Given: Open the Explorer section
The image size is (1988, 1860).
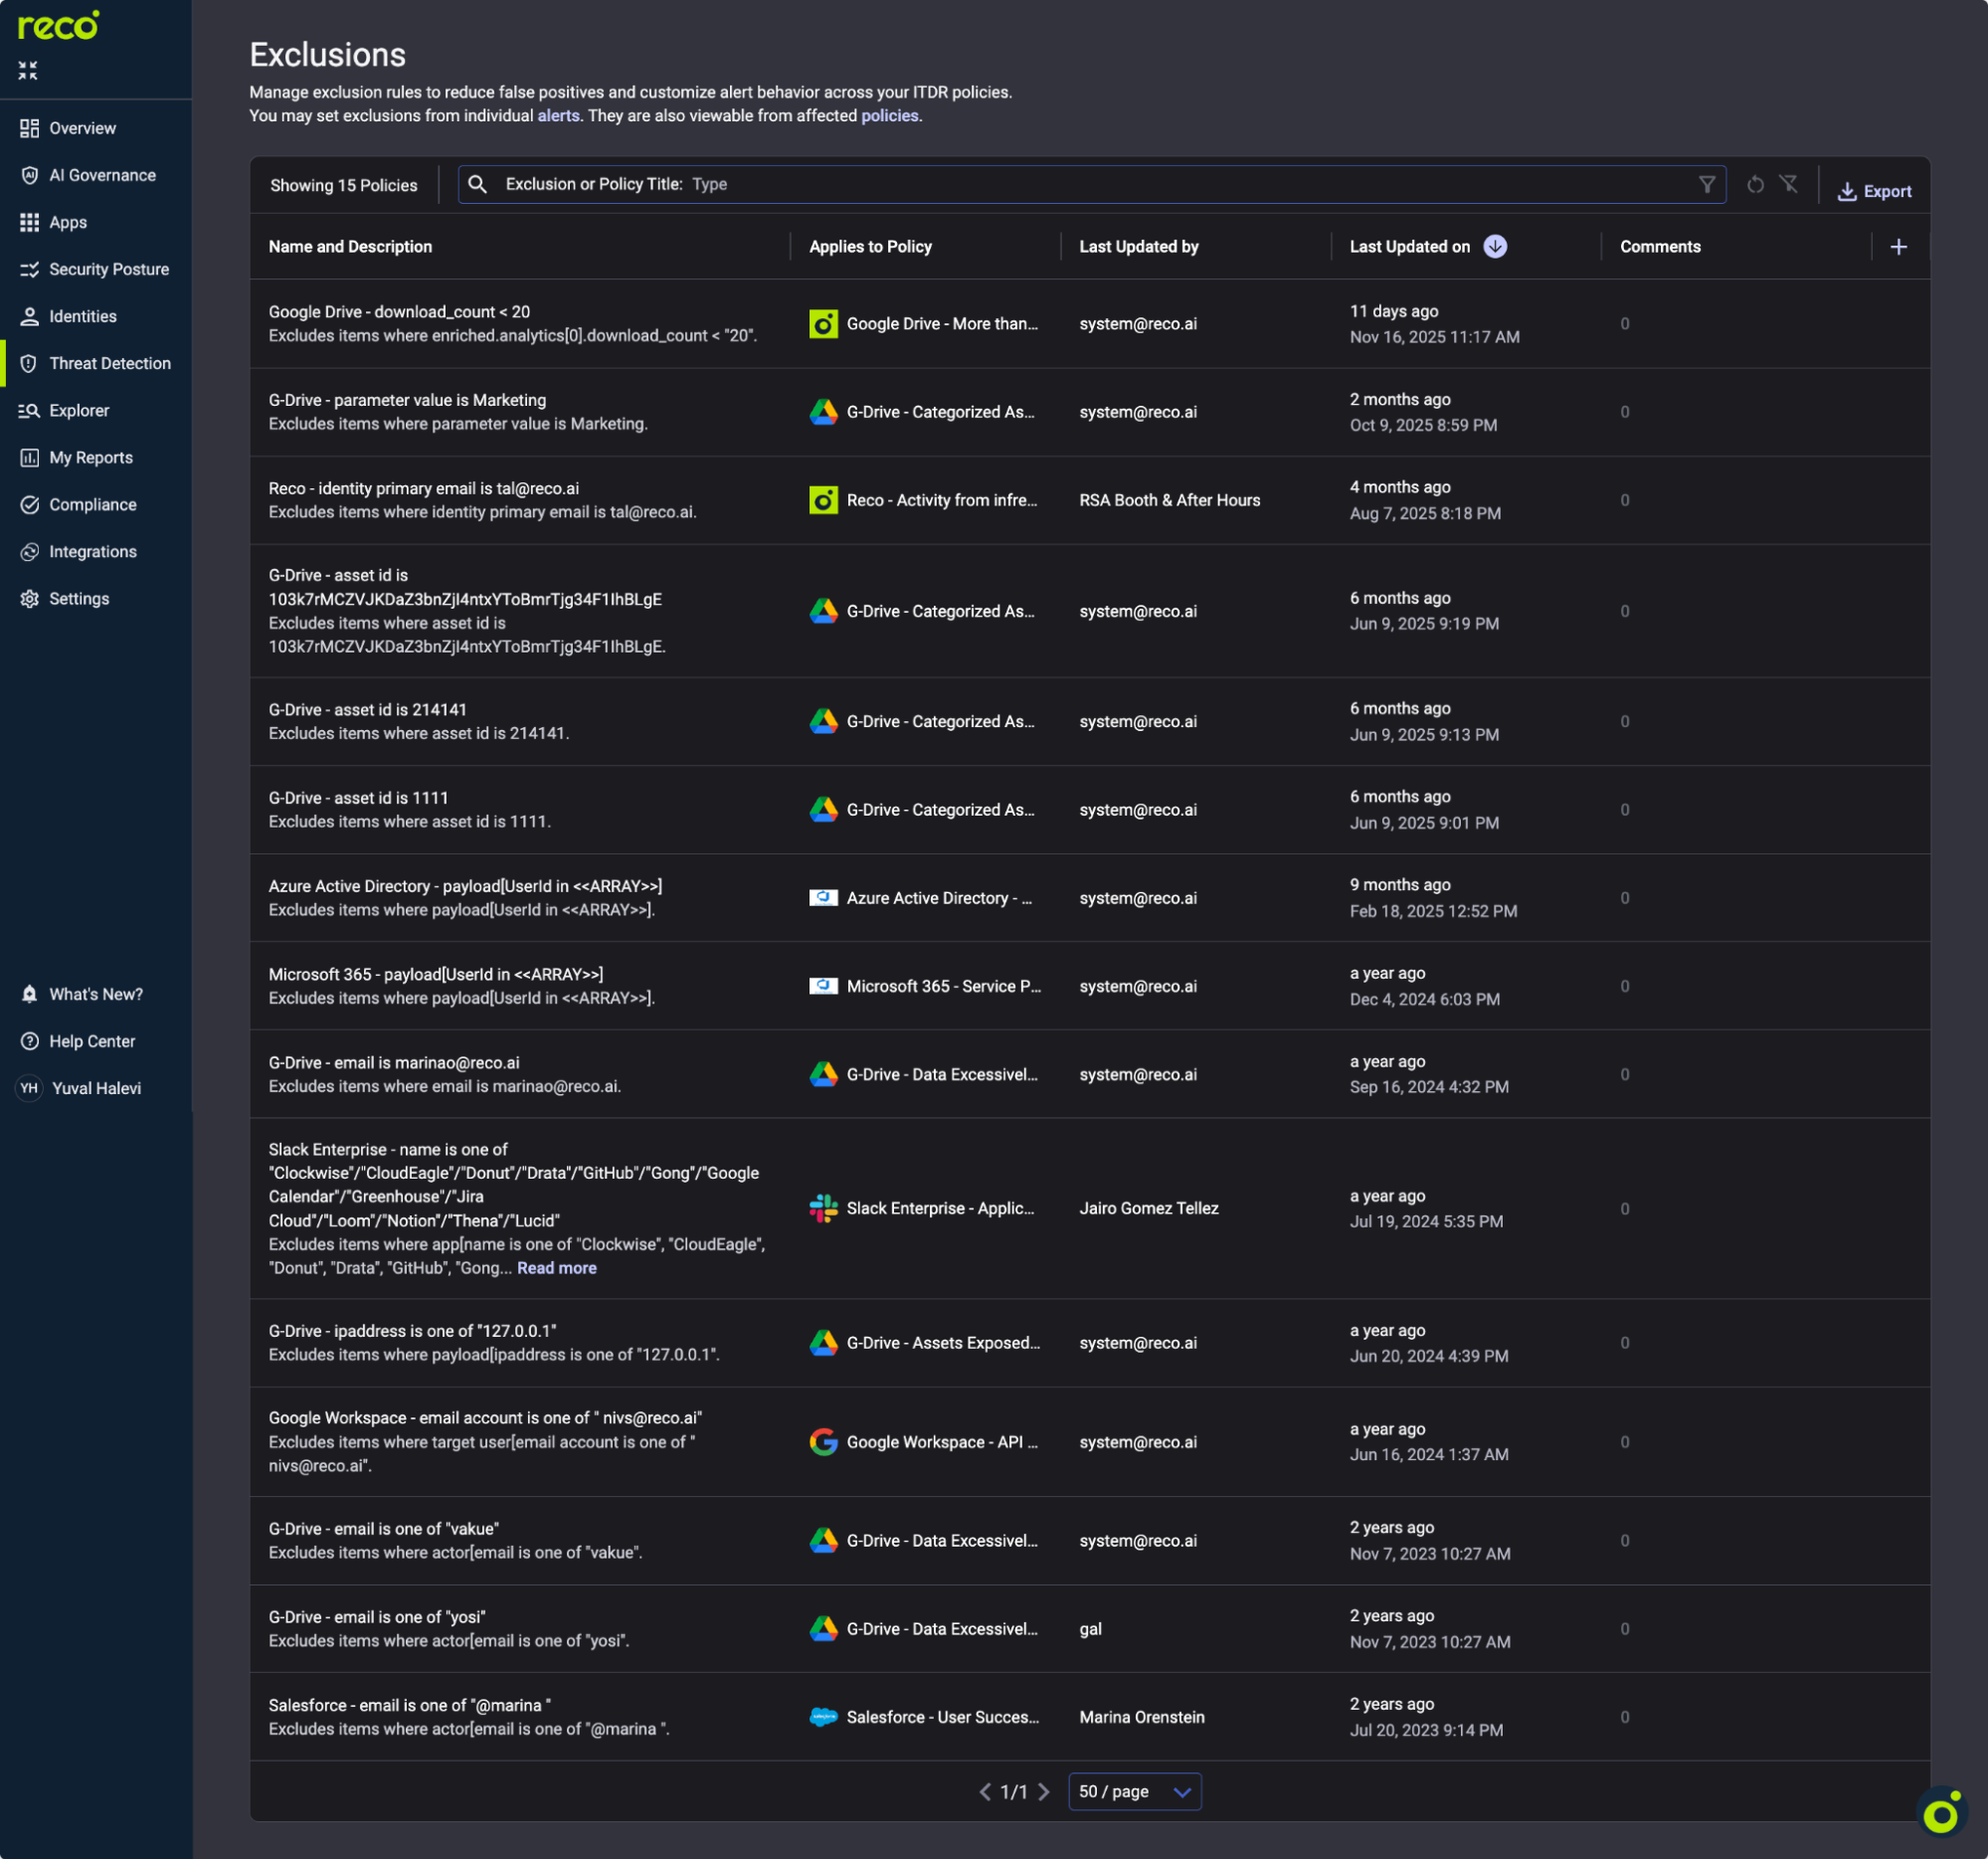Looking at the screenshot, I should 79,410.
